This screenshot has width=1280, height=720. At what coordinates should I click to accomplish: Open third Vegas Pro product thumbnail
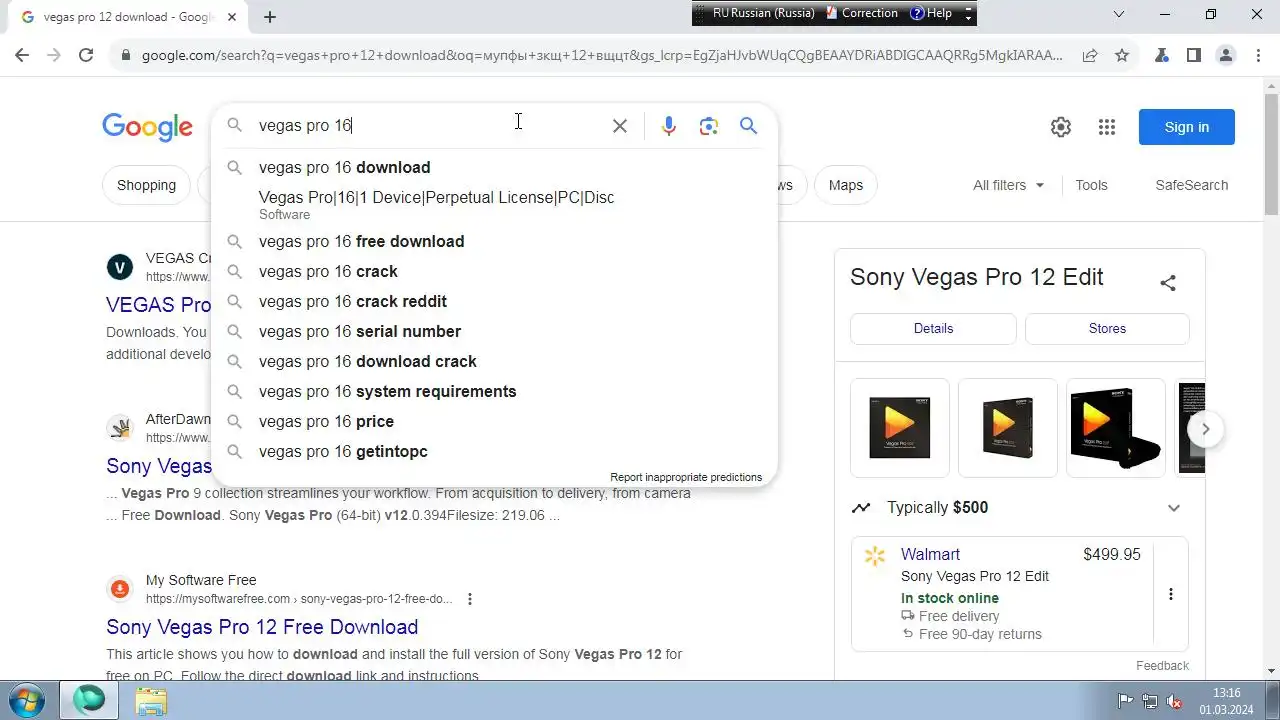(x=1115, y=428)
